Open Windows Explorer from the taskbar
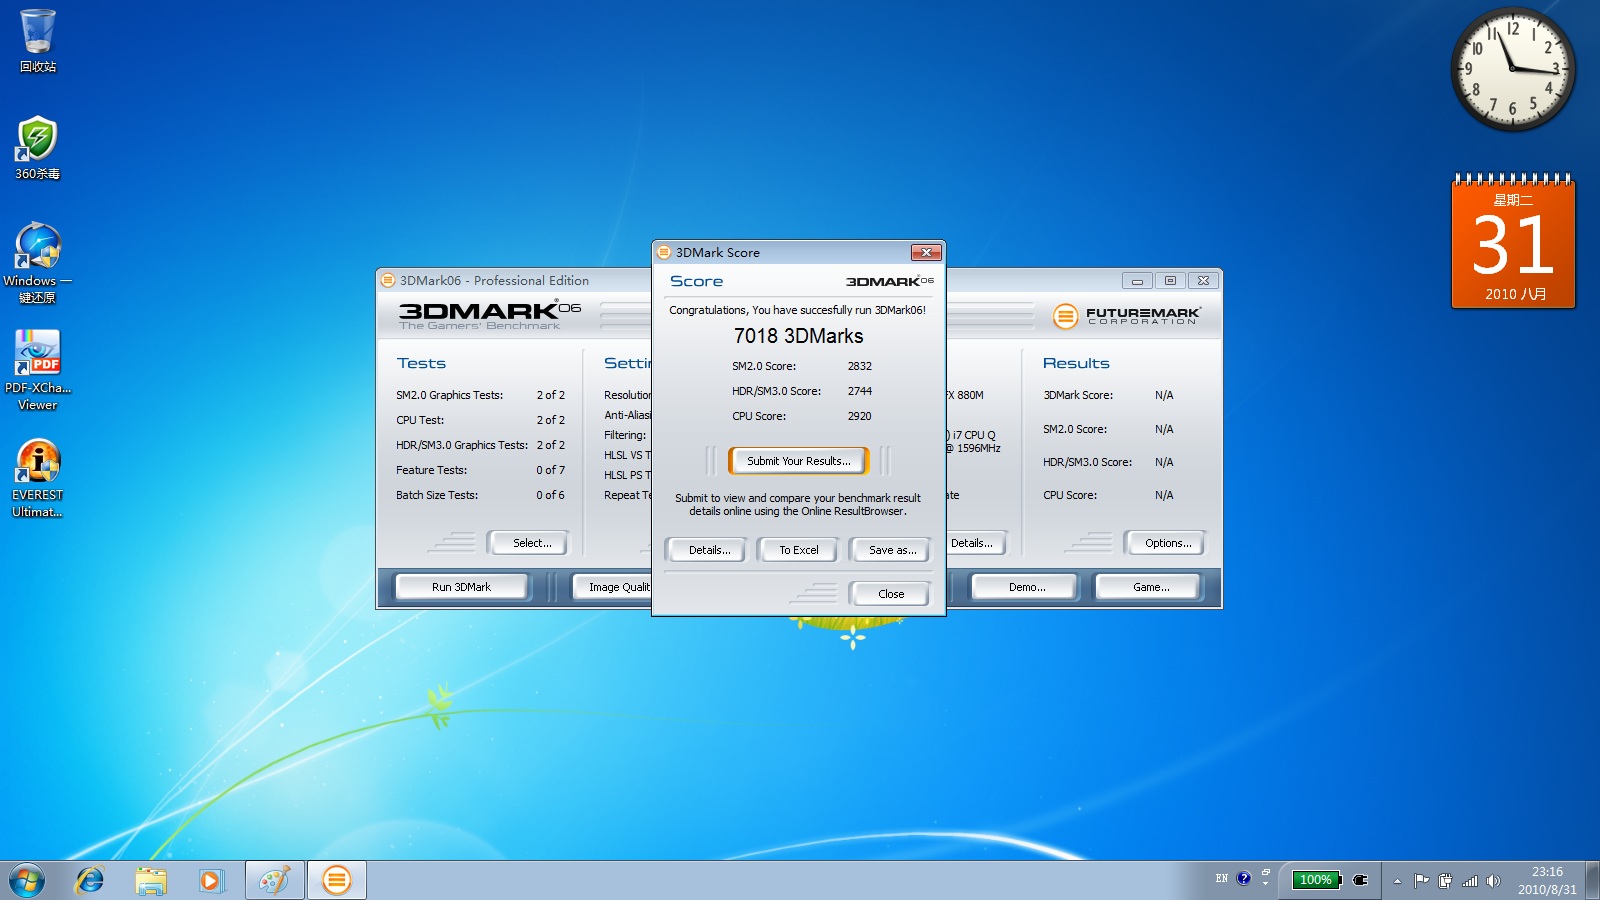This screenshot has height=900, width=1600. point(151,880)
